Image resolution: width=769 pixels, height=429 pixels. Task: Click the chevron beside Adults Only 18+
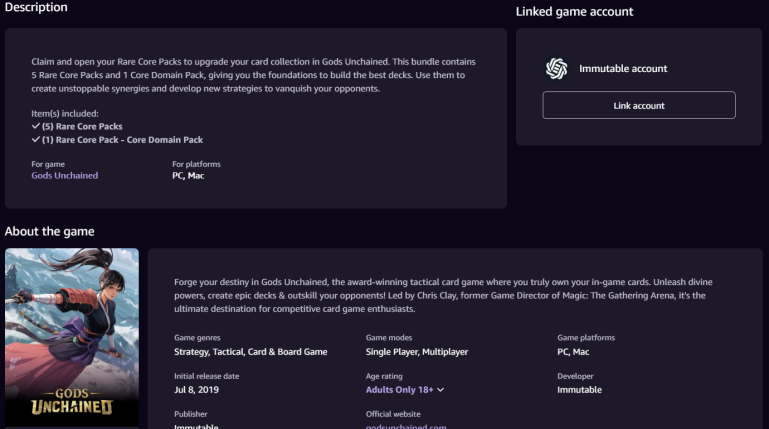[440, 390]
